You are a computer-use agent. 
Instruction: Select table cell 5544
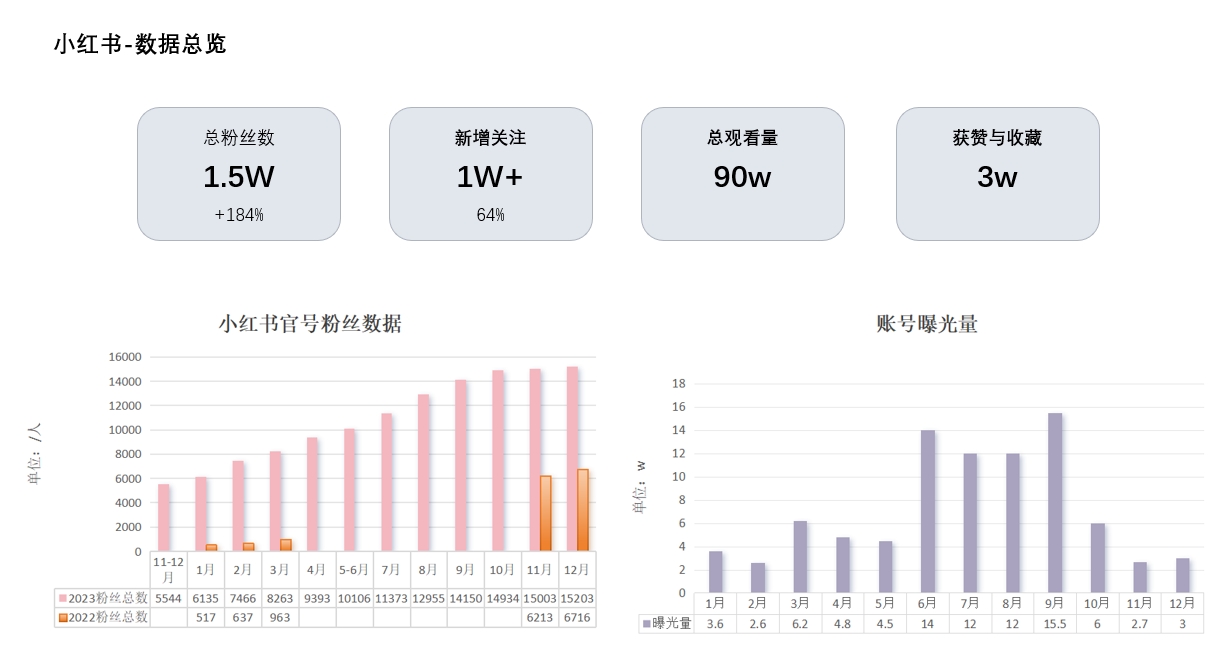tap(169, 598)
